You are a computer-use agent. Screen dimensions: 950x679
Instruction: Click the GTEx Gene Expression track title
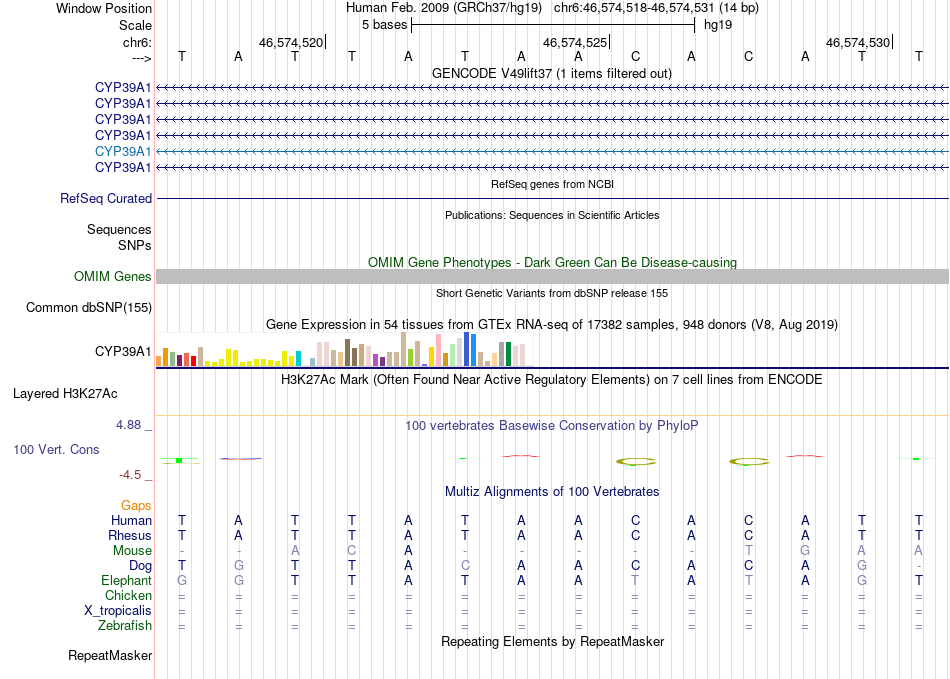tap(552, 325)
